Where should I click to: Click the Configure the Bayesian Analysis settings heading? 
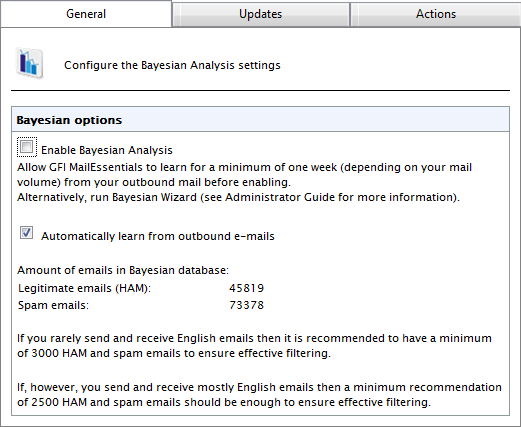[172, 65]
